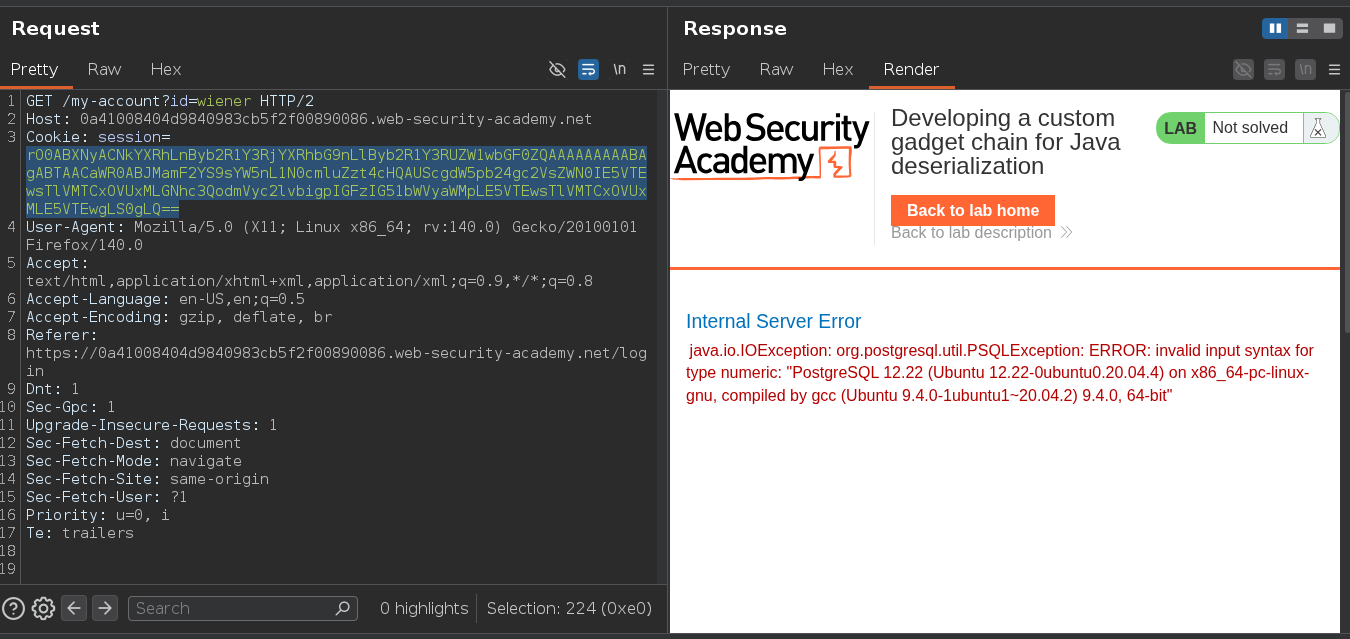The width and height of the screenshot is (1350, 639).
Task: Toggle word wrap icon in Request panel
Action: pyautogui.click(x=589, y=69)
